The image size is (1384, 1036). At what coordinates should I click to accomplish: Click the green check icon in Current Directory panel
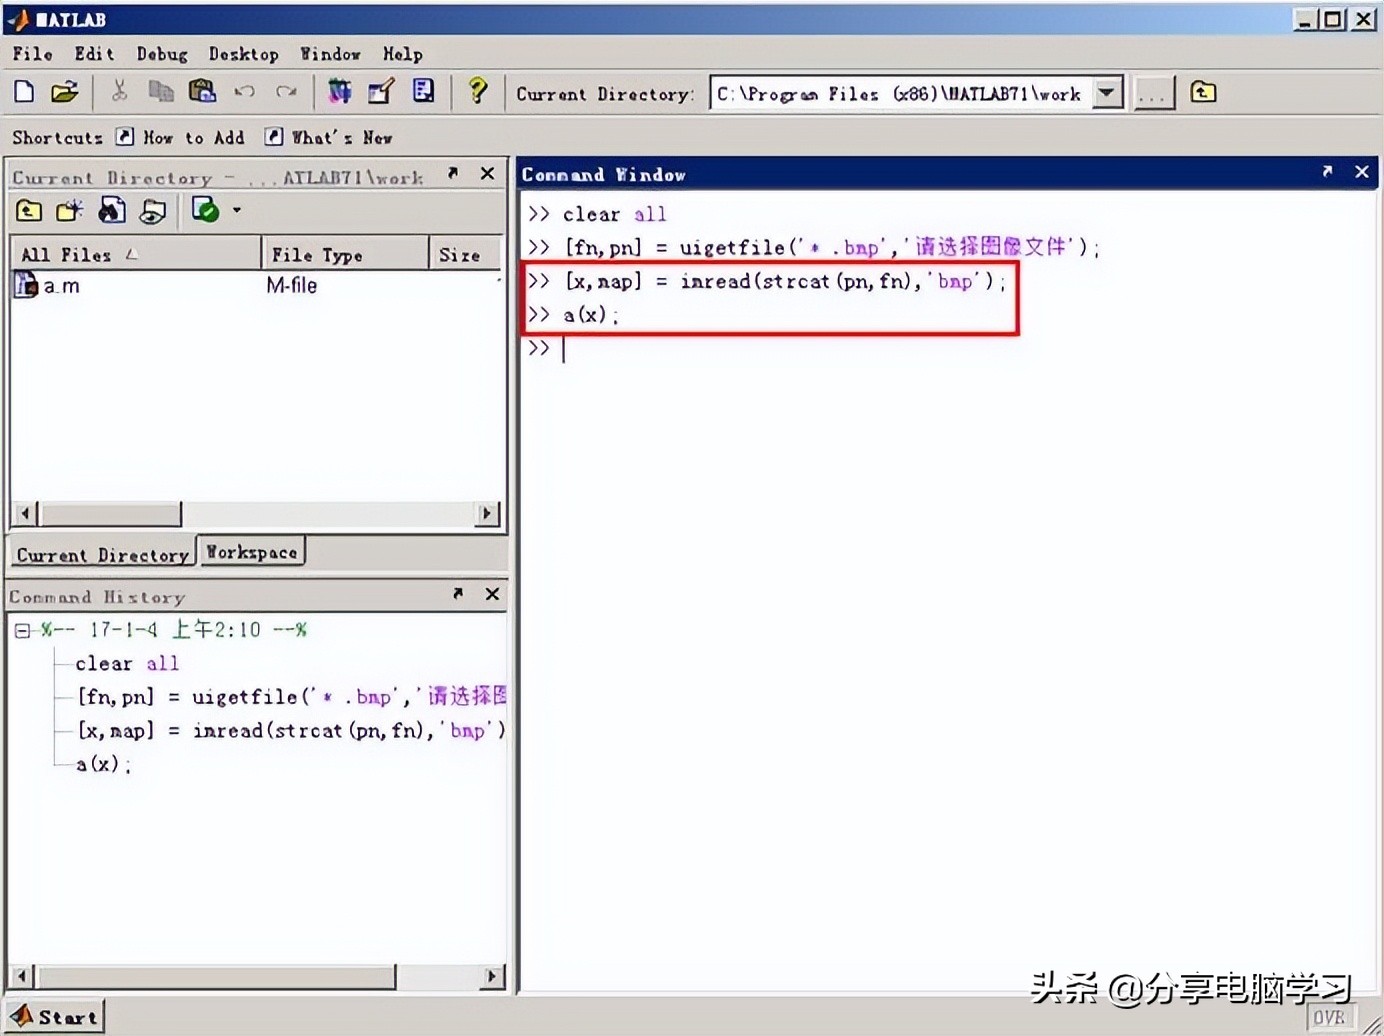[205, 210]
